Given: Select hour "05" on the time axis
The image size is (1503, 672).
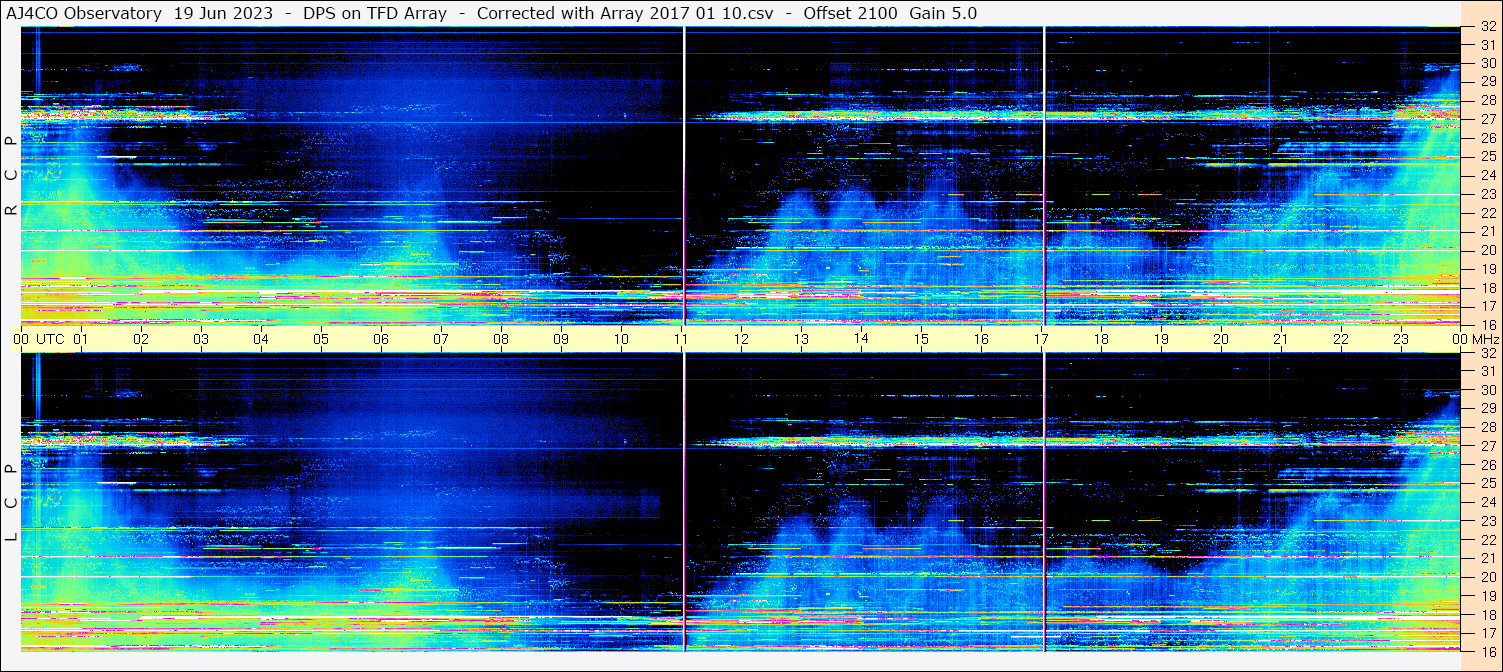Looking at the screenshot, I should click(x=321, y=339).
